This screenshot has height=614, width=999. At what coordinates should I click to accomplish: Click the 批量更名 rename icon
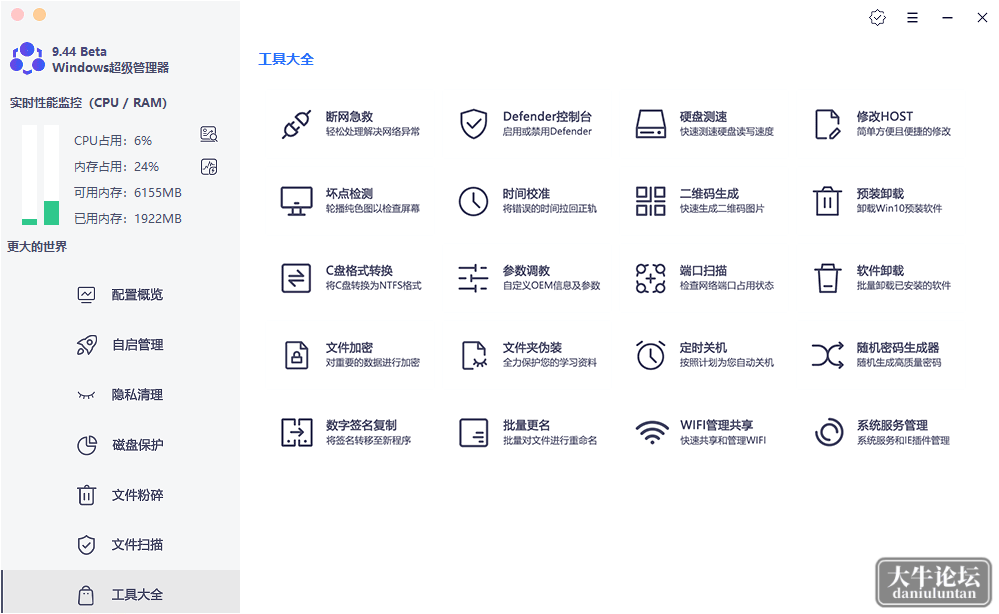473,432
